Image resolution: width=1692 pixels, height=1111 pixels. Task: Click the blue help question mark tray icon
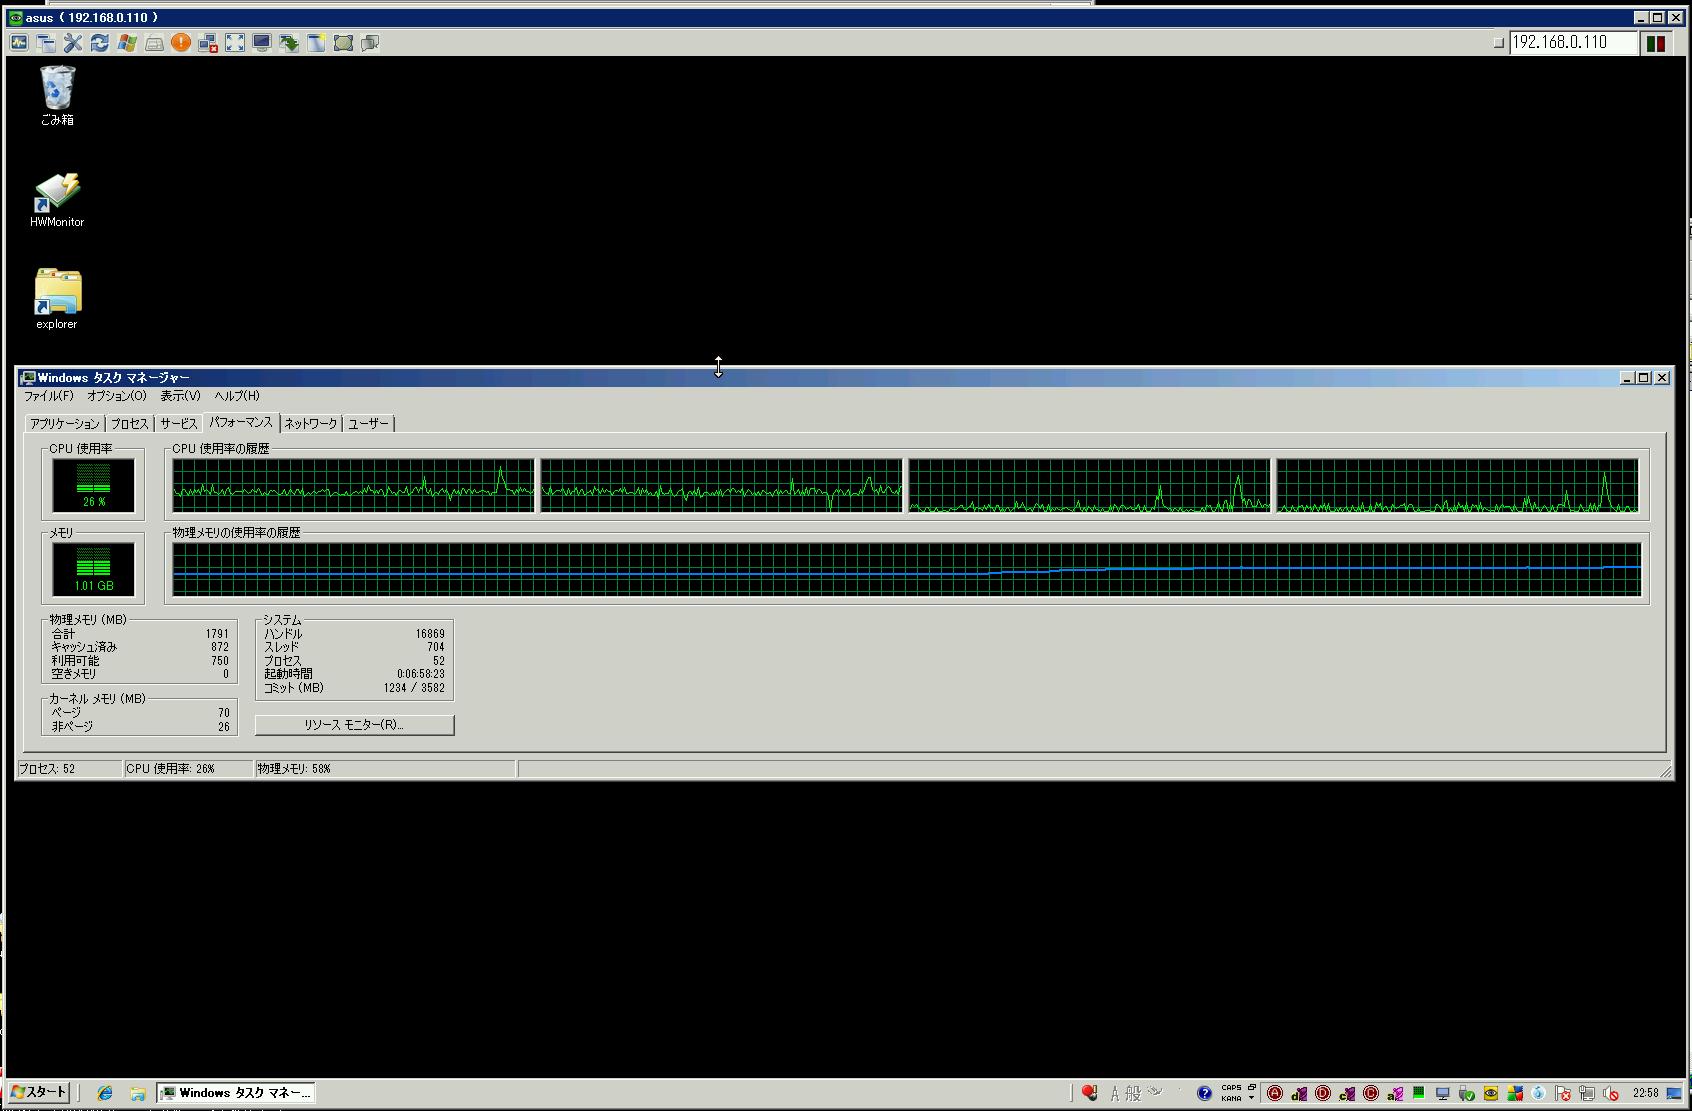click(1204, 1093)
